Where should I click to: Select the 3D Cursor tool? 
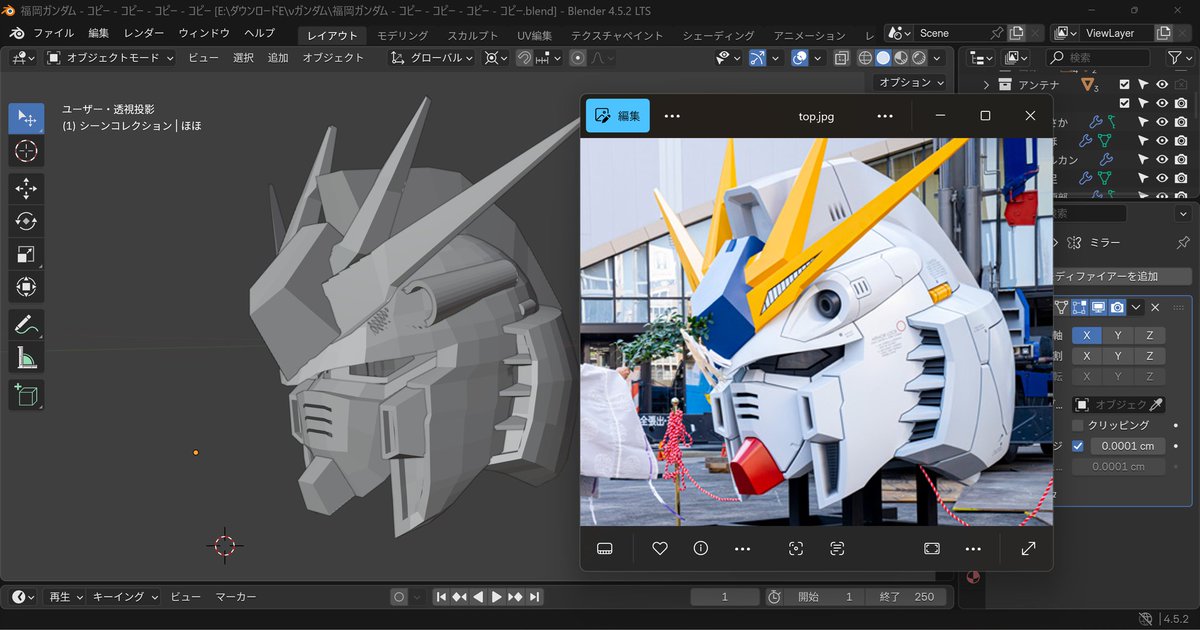pos(26,151)
